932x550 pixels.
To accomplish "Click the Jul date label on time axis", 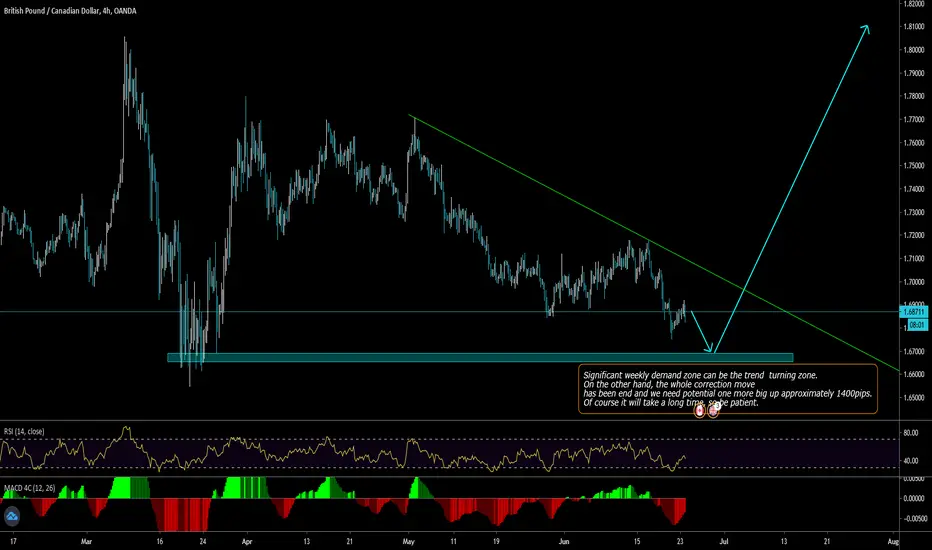I will [724, 542].
